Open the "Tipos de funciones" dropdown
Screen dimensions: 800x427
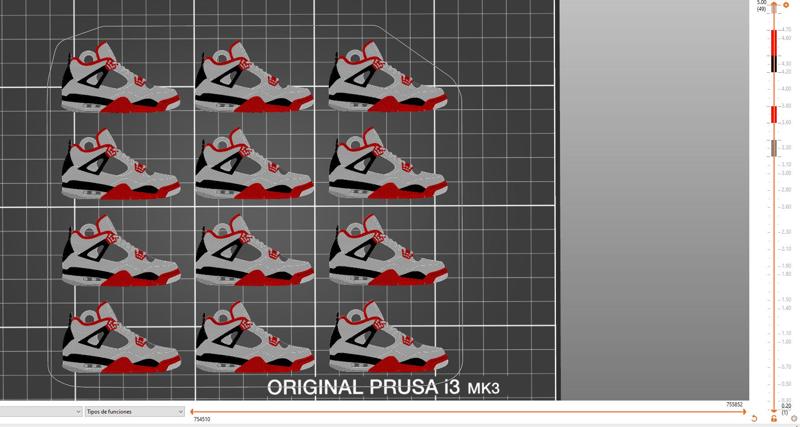[x=135, y=411]
